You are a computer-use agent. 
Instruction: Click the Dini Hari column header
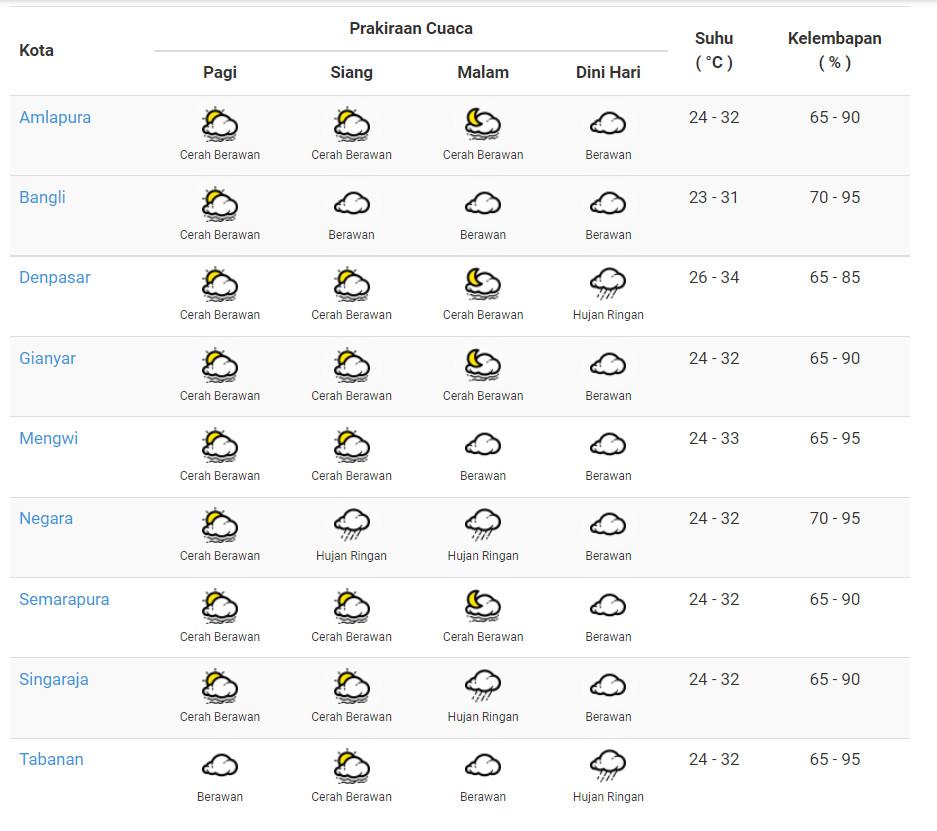(608, 72)
